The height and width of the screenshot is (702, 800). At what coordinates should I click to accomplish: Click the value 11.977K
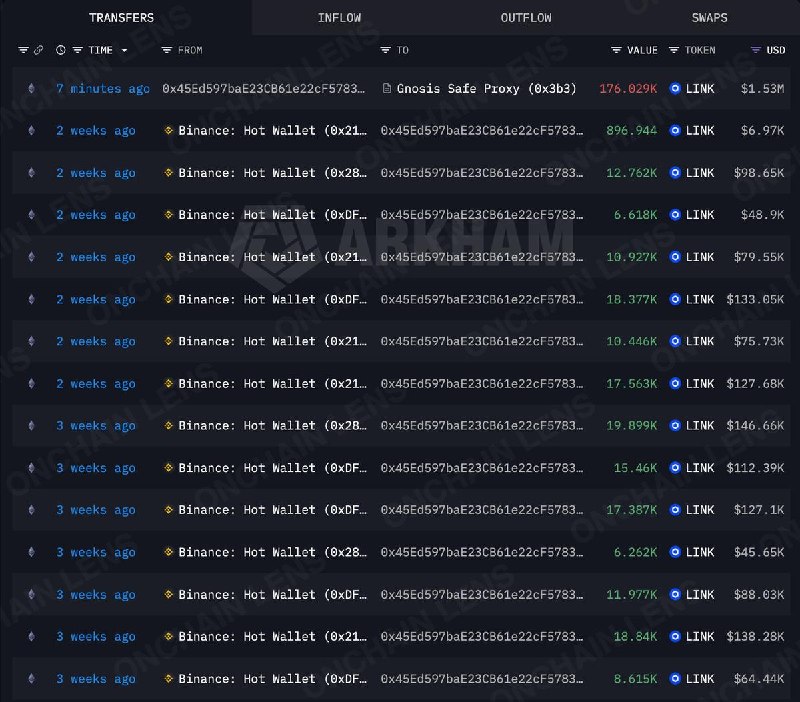(632, 594)
